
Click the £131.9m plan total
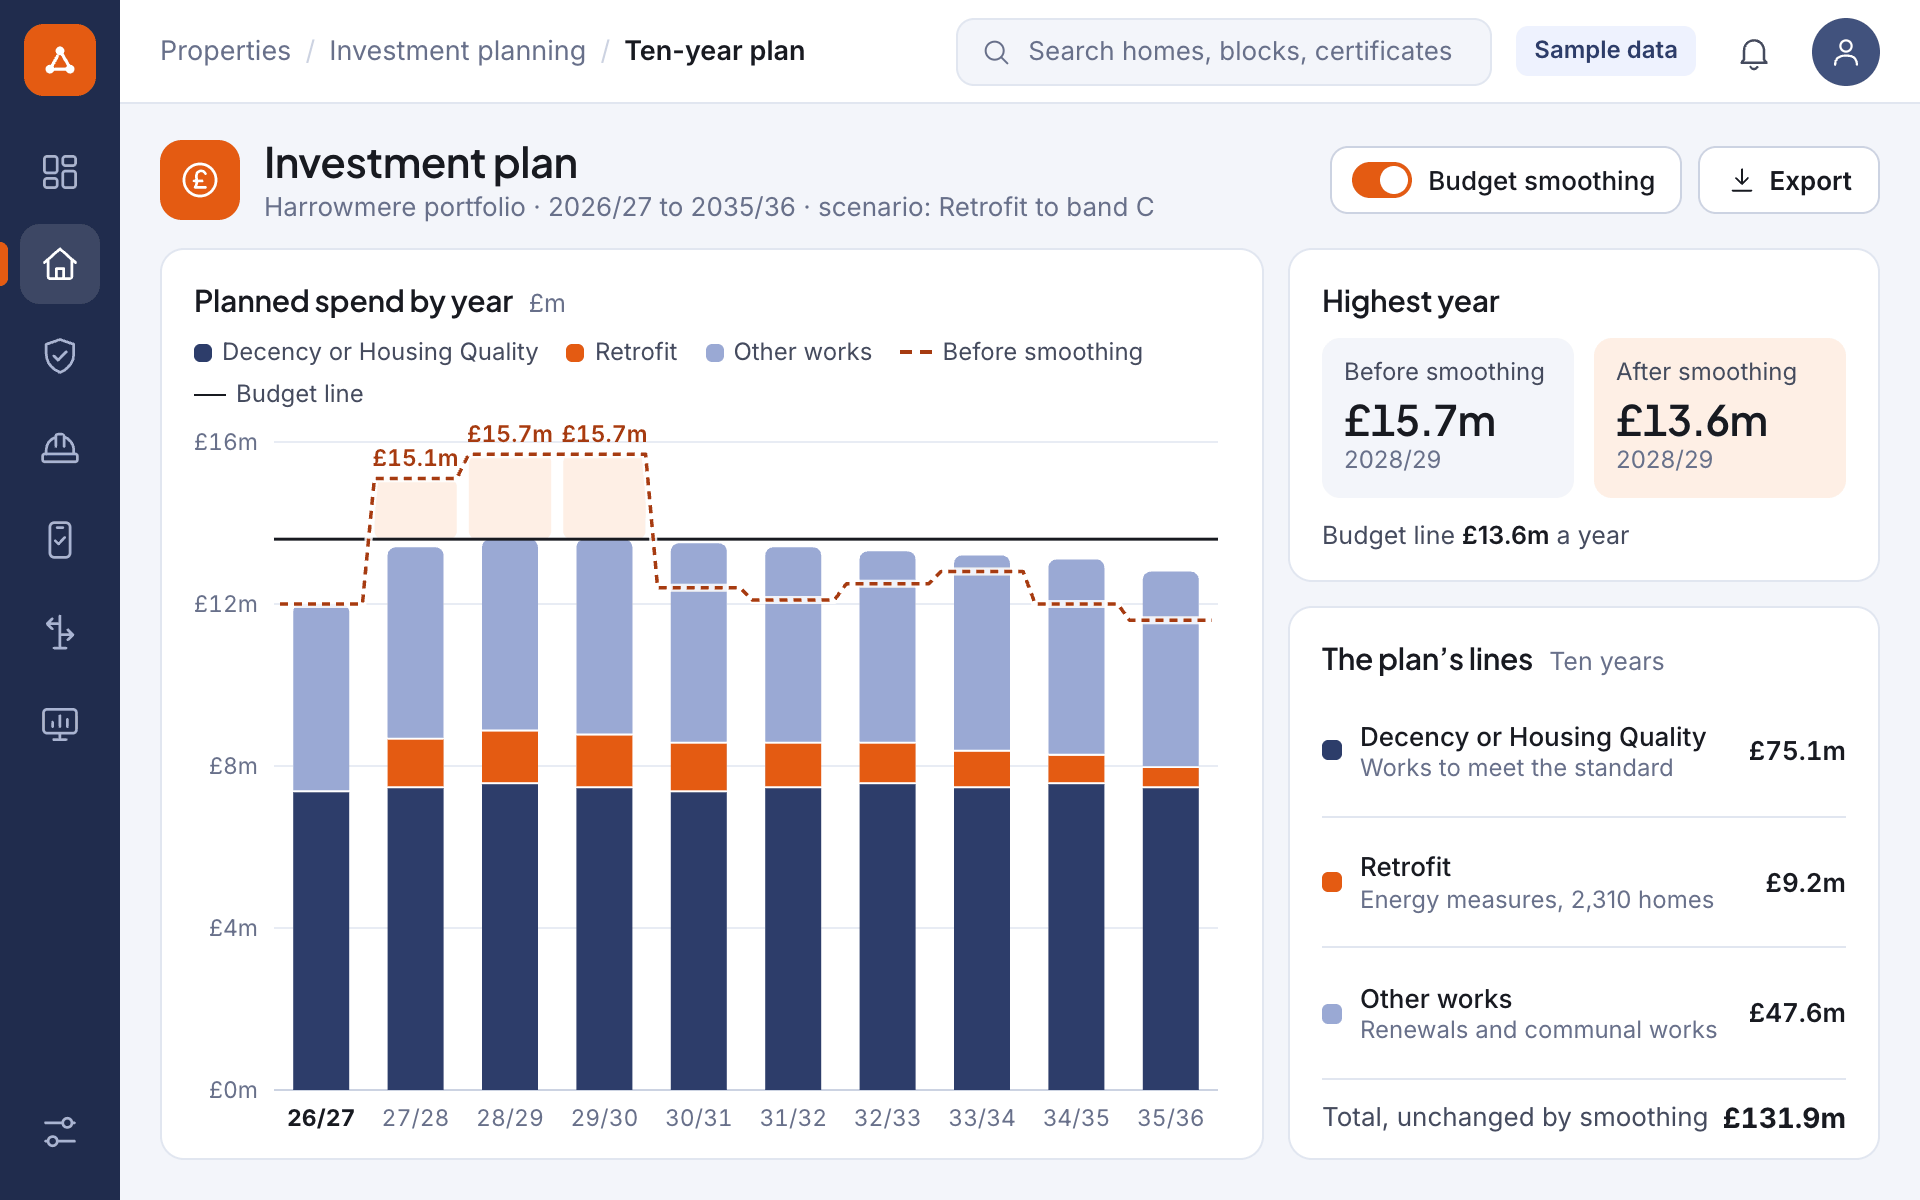pos(1784,1118)
